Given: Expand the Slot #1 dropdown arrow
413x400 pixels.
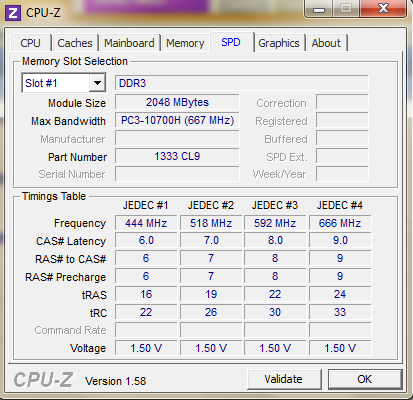Looking at the screenshot, I should point(97,83).
